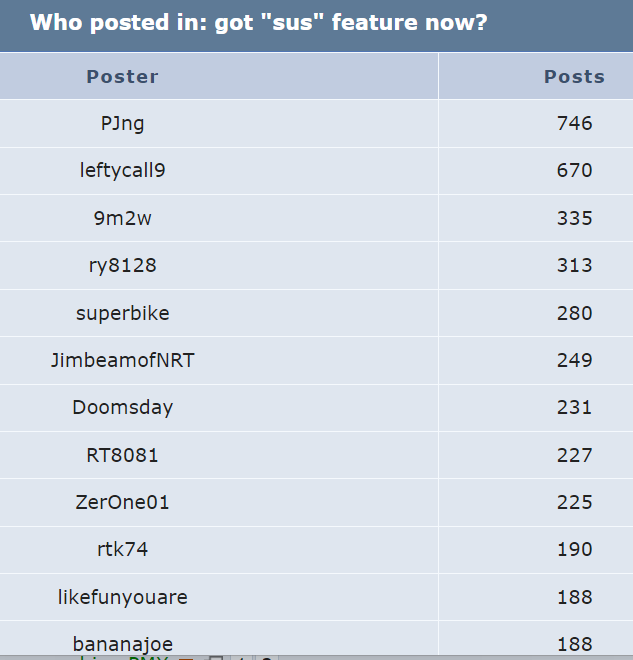Screen dimensions: 633x660
Task: Click the Posts column header
Action: (x=574, y=77)
